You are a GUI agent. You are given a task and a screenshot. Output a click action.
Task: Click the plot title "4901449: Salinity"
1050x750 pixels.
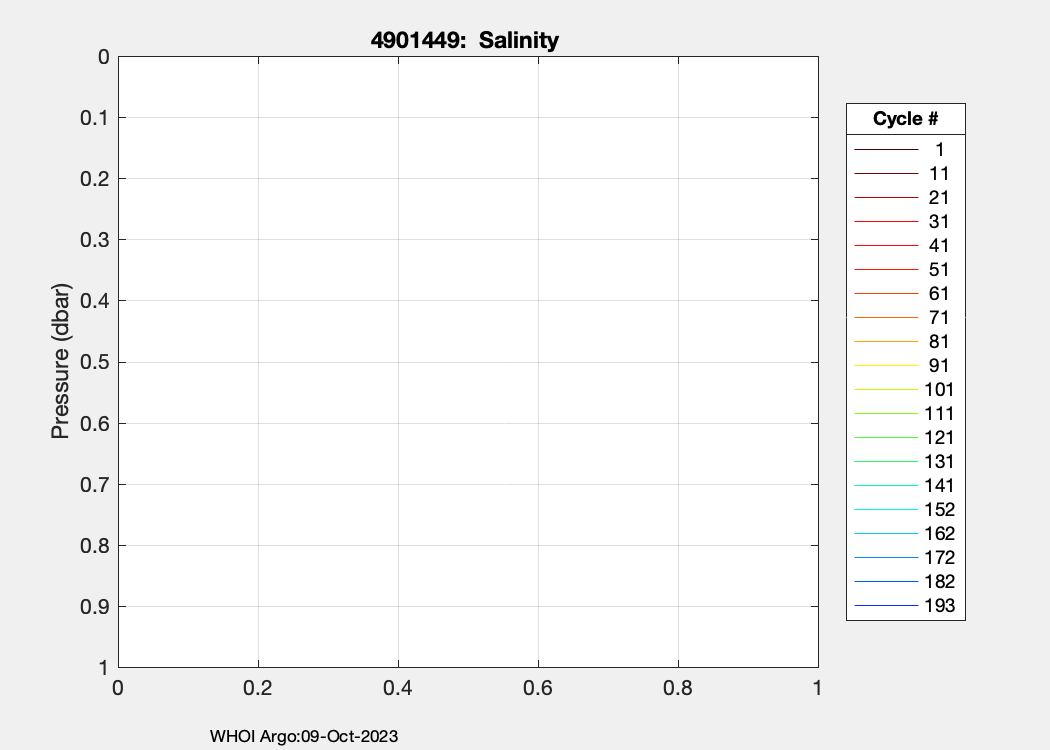tap(464, 41)
